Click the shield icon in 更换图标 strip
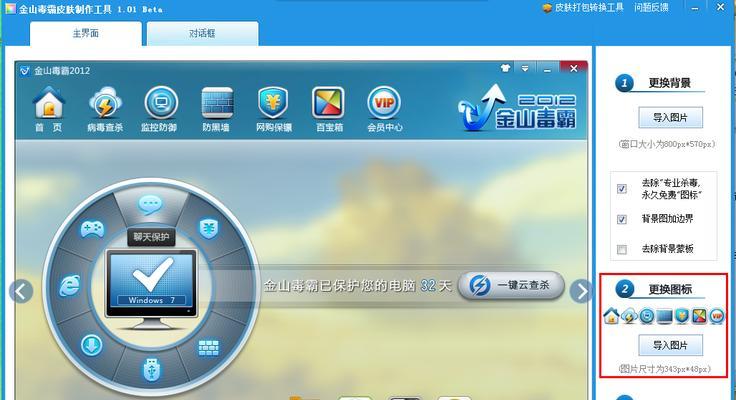This screenshot has height=400, width=736. pyautogui.click(x=682, y=316)
